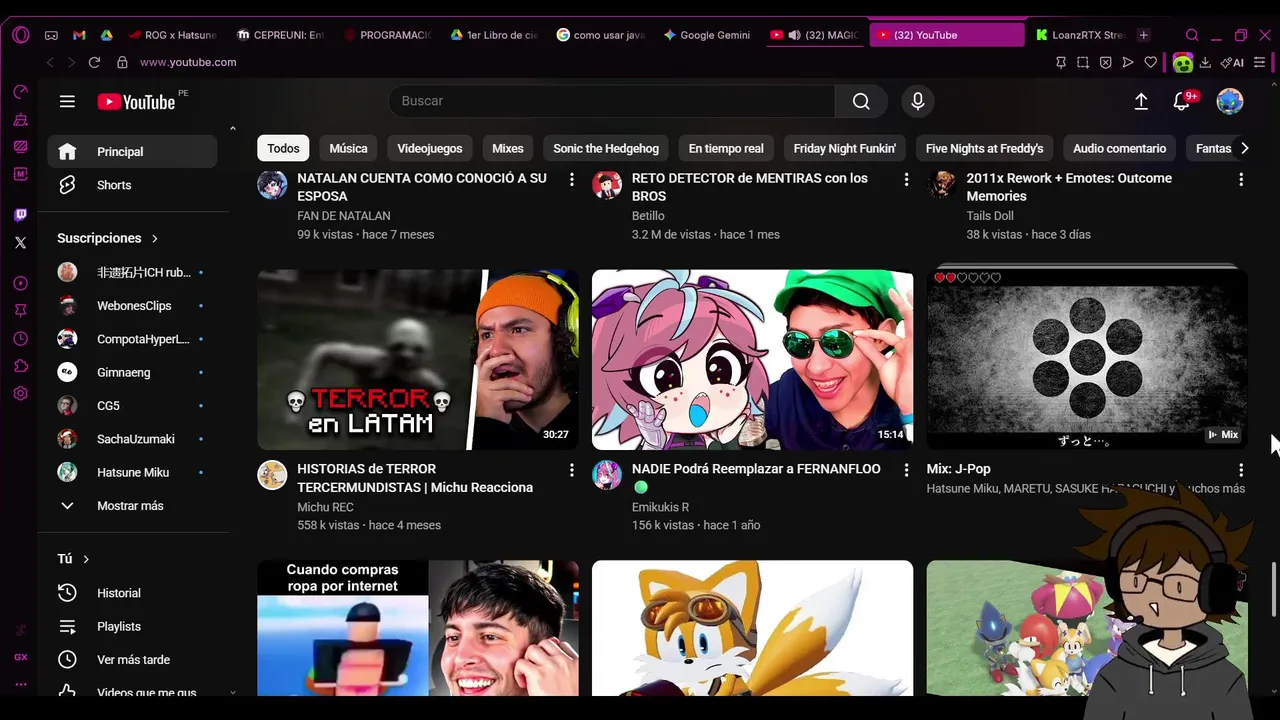
Task: Add page to bookmarks heart
Action: point(1151,62)
